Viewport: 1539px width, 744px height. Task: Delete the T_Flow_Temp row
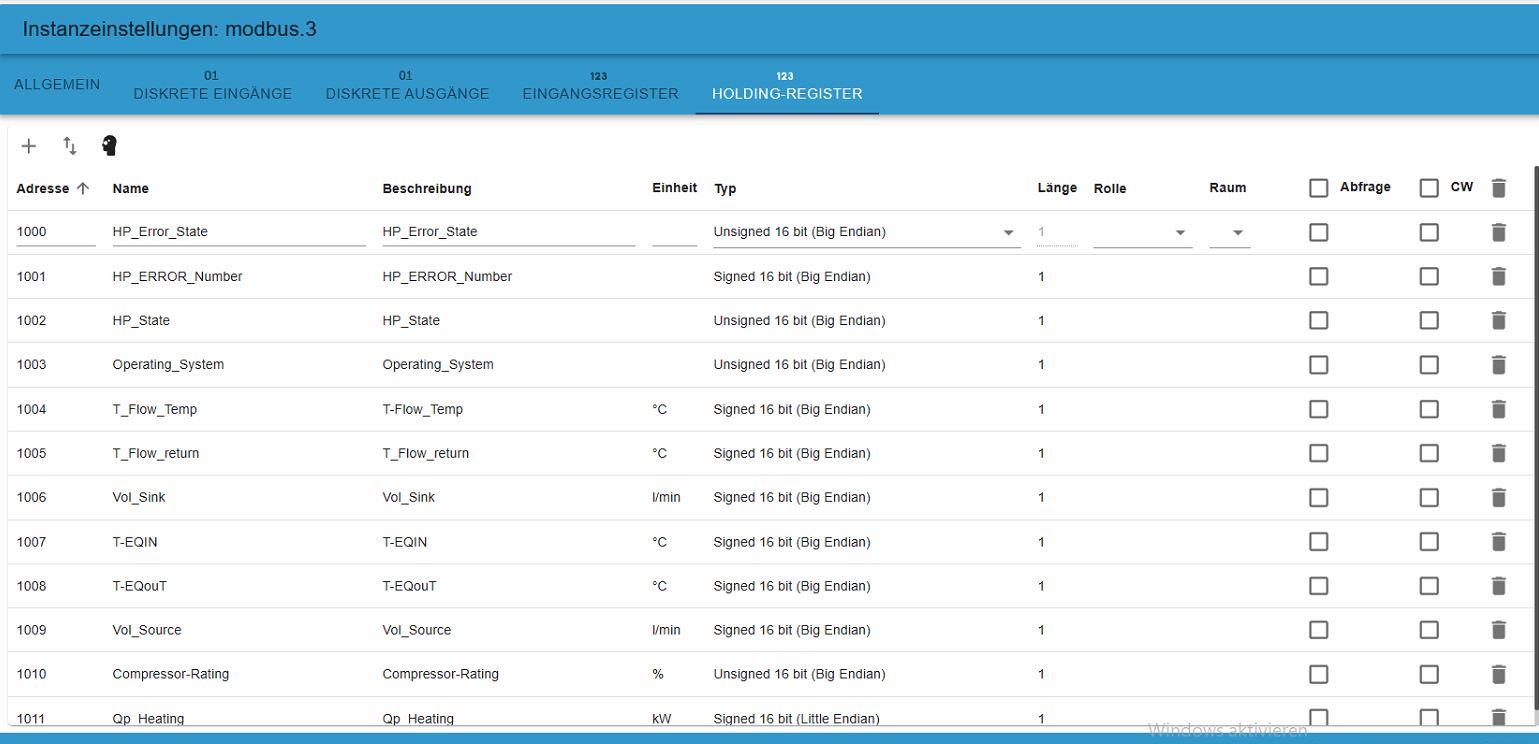(1498, 409)
